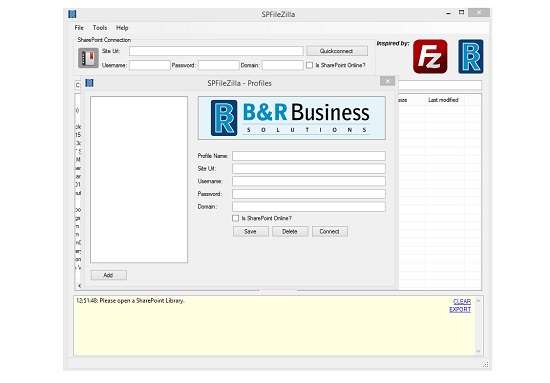Click the CLEAR log link
Viewport: 550px width, 383px height.
click(x=462, y=302)
